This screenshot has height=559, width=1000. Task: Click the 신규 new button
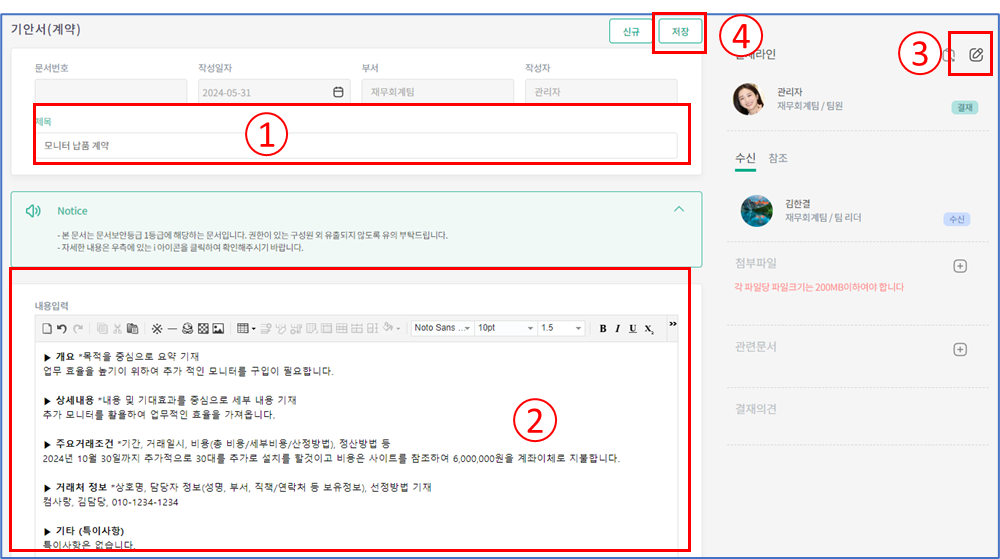point(631,32)
